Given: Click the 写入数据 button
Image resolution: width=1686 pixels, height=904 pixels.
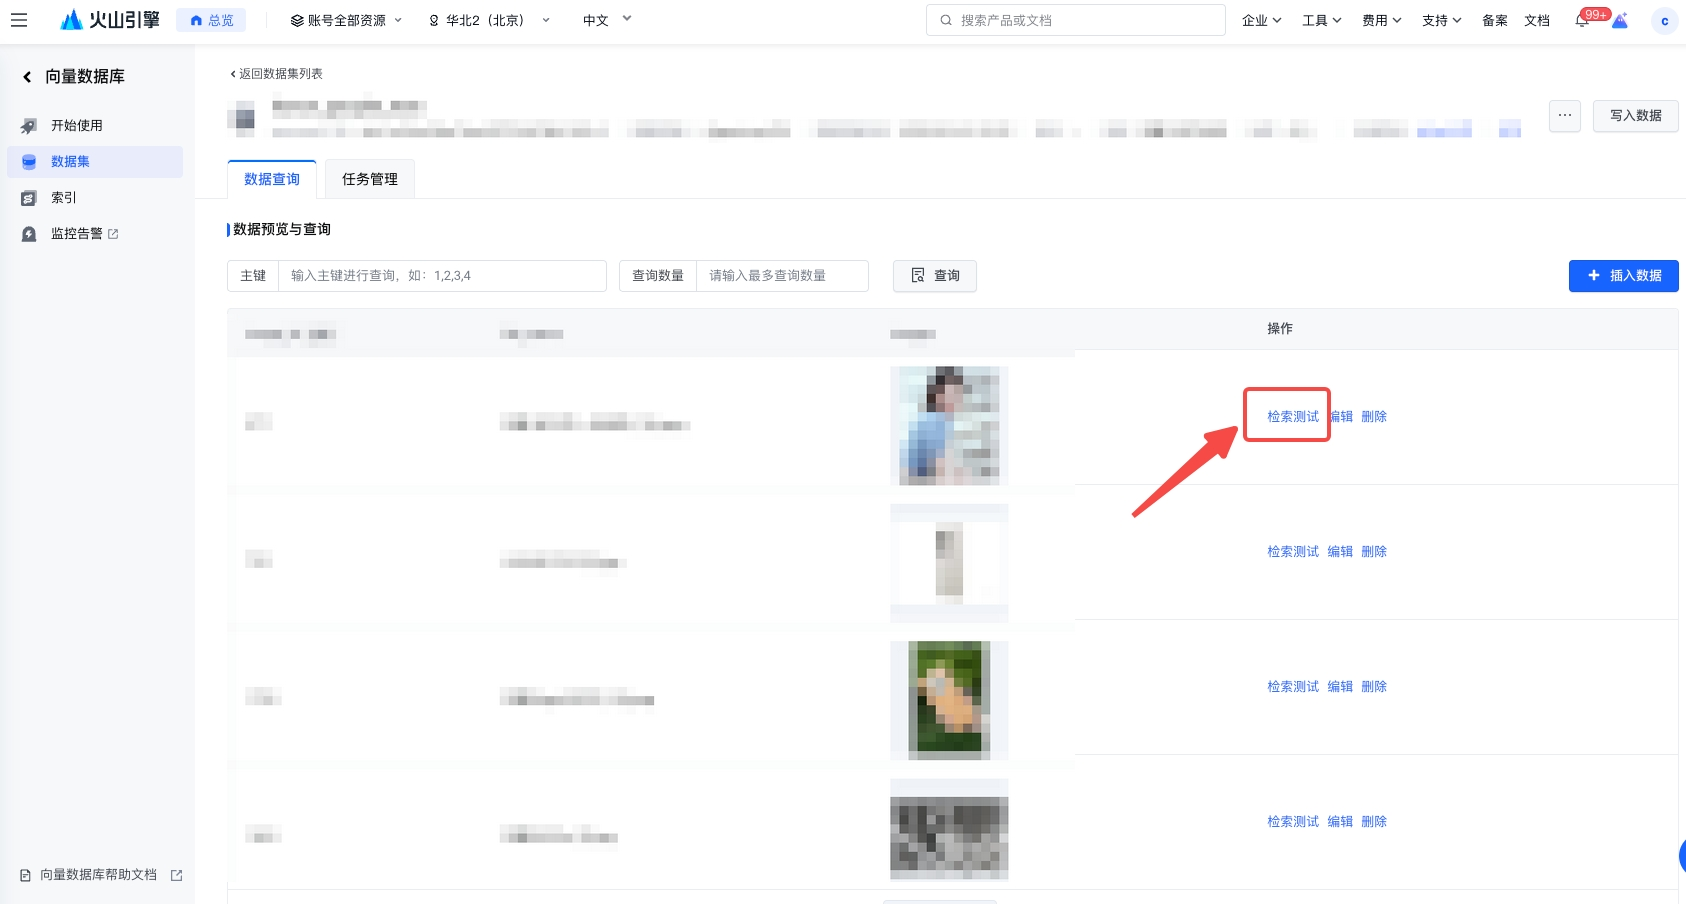Looking at the screenshot, I should coord(1636,116).
